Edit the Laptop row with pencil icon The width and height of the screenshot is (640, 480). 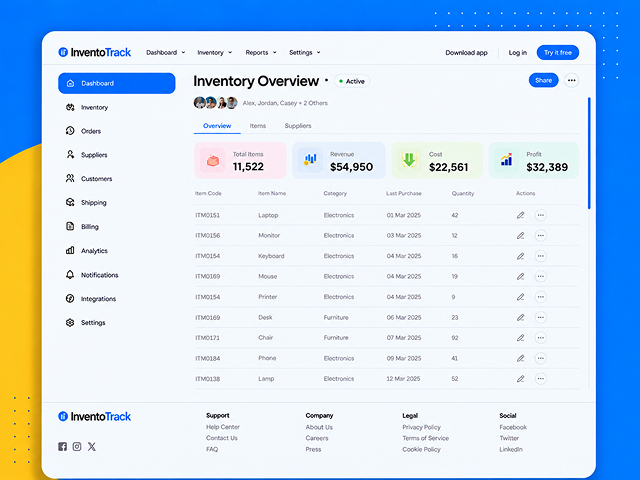pos(520,215)
